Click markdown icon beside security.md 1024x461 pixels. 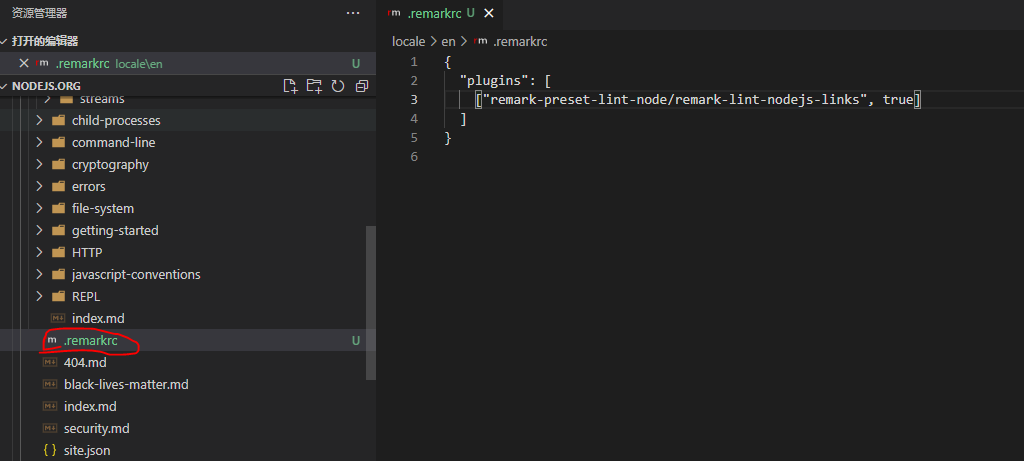coord(50,428)
